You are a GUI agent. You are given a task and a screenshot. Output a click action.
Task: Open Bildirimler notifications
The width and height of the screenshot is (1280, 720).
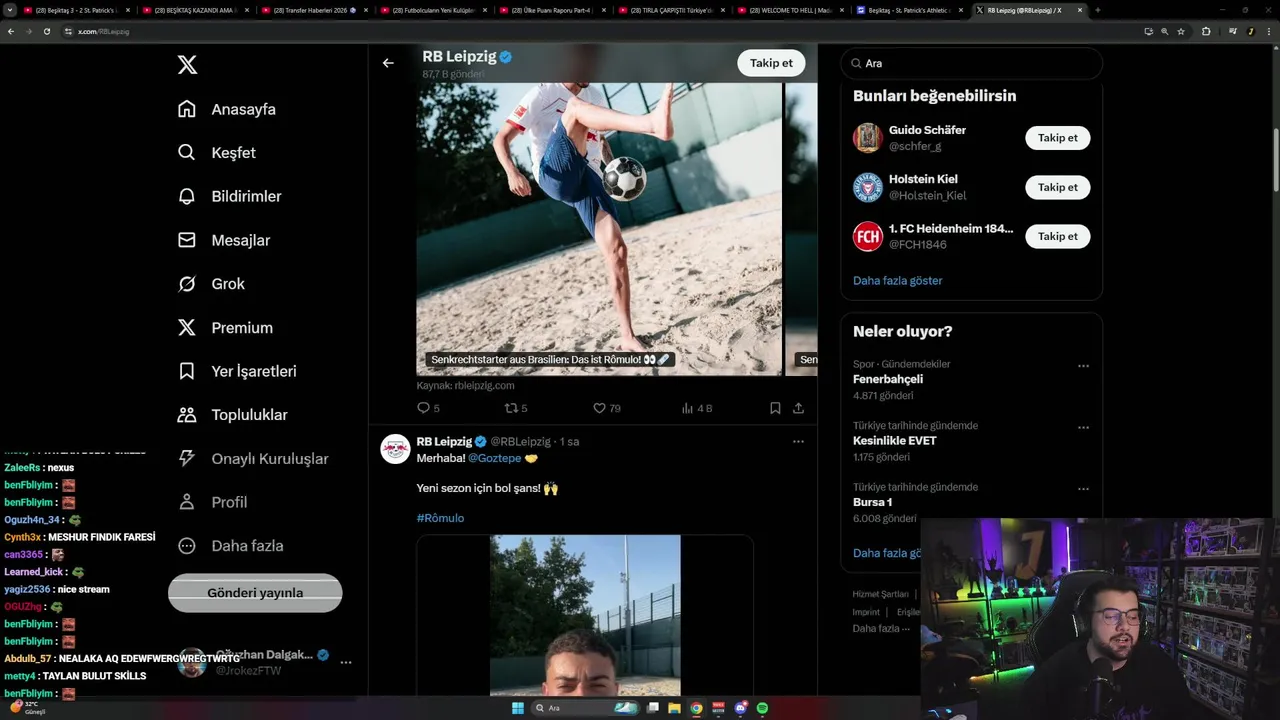tap(229, 197)
